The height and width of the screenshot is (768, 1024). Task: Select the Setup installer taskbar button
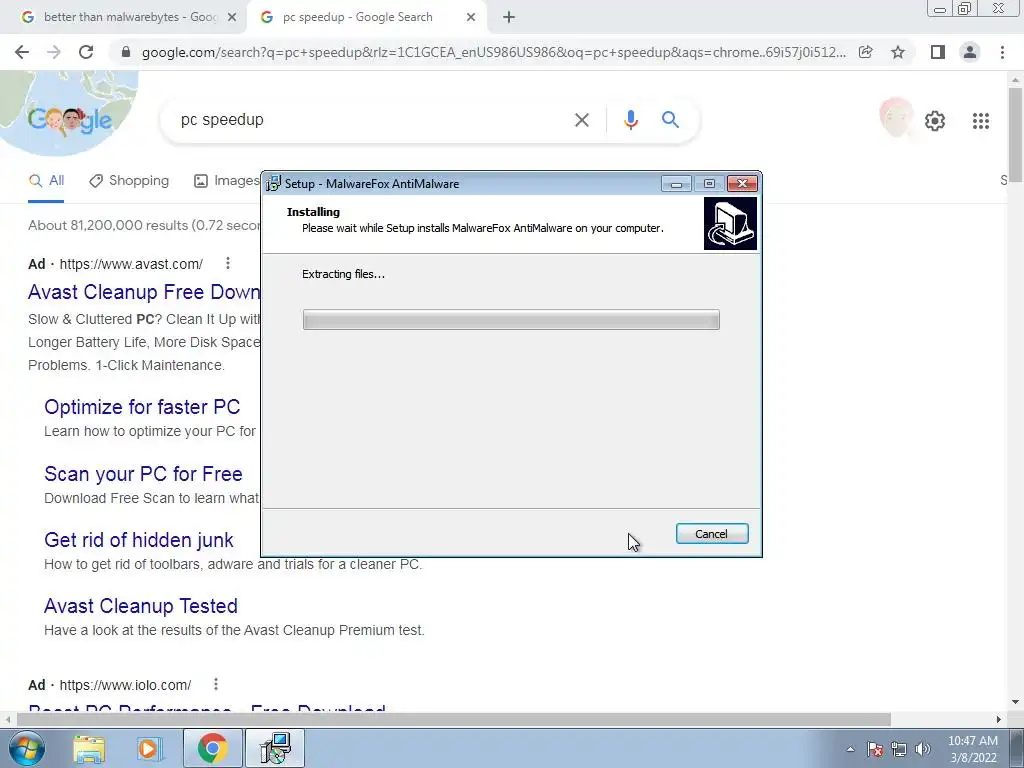(274, 748)
